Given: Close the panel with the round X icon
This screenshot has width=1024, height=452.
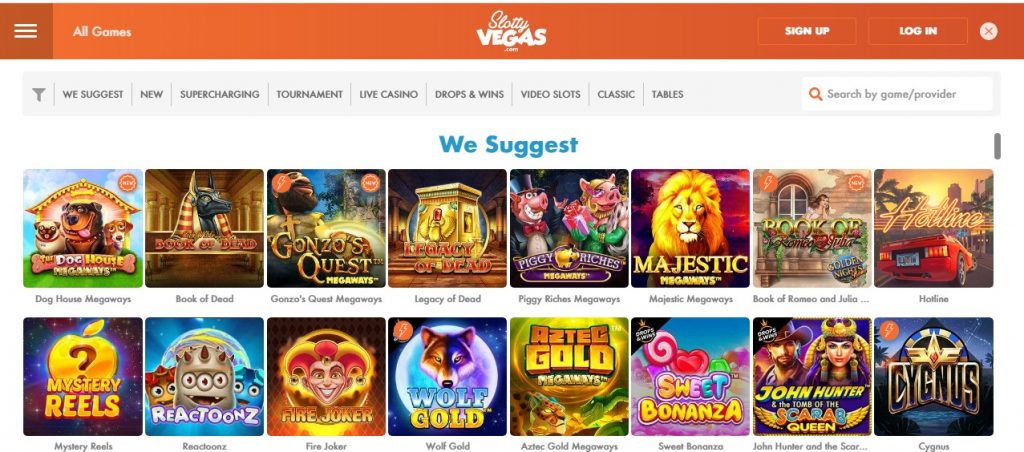Looking at the screenshot, I should 988,31.
